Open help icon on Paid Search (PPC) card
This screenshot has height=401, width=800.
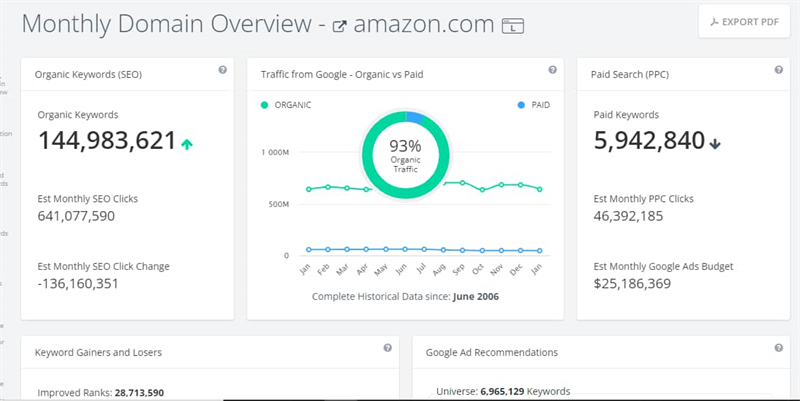pos(779,70)
